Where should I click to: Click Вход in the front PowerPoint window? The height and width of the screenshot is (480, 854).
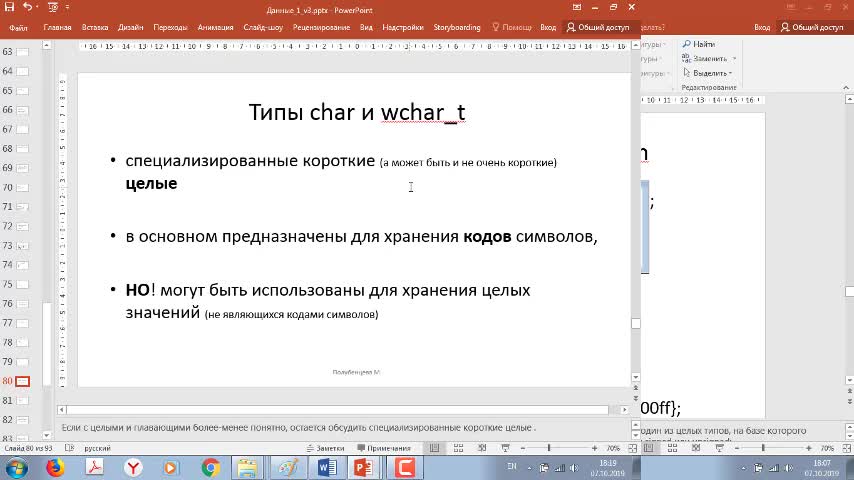click(548, 27)
